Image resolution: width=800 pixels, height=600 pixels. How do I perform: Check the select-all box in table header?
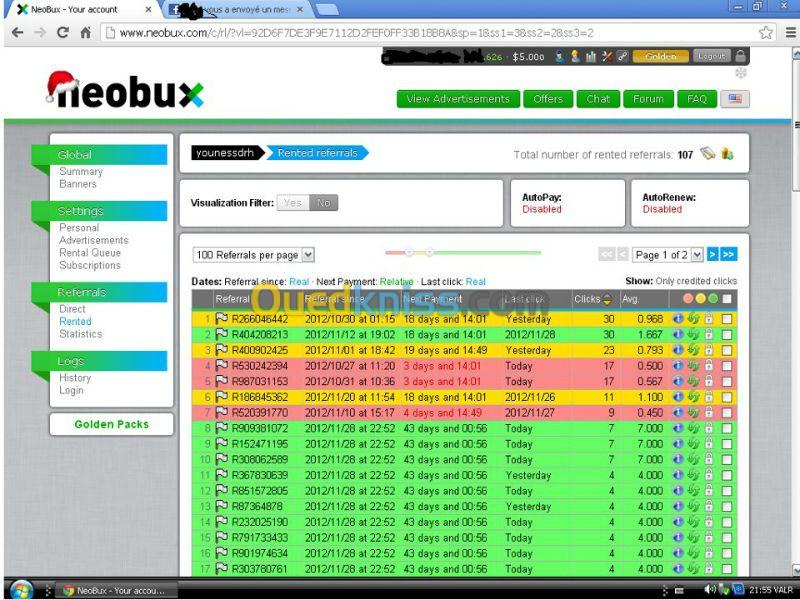pos(727,299)
